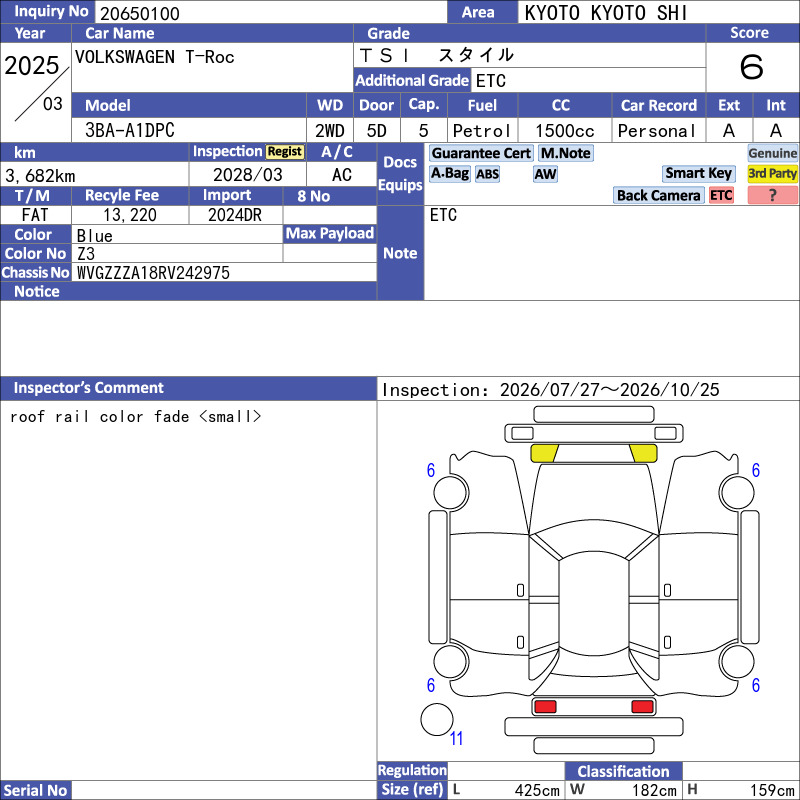Image resolution: width=800 pixels, height=800 pixels.
Task: Click the pink question mark badge
Action: click(772, 195)
